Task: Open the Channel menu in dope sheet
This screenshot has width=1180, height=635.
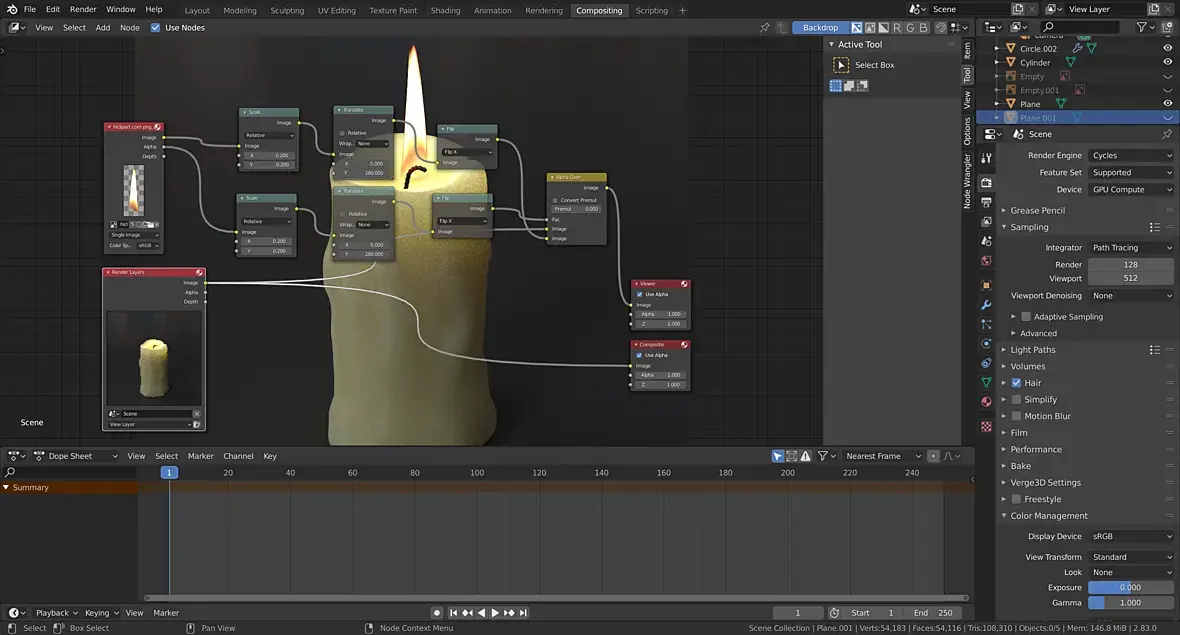Action: click(x=238, y=456)
